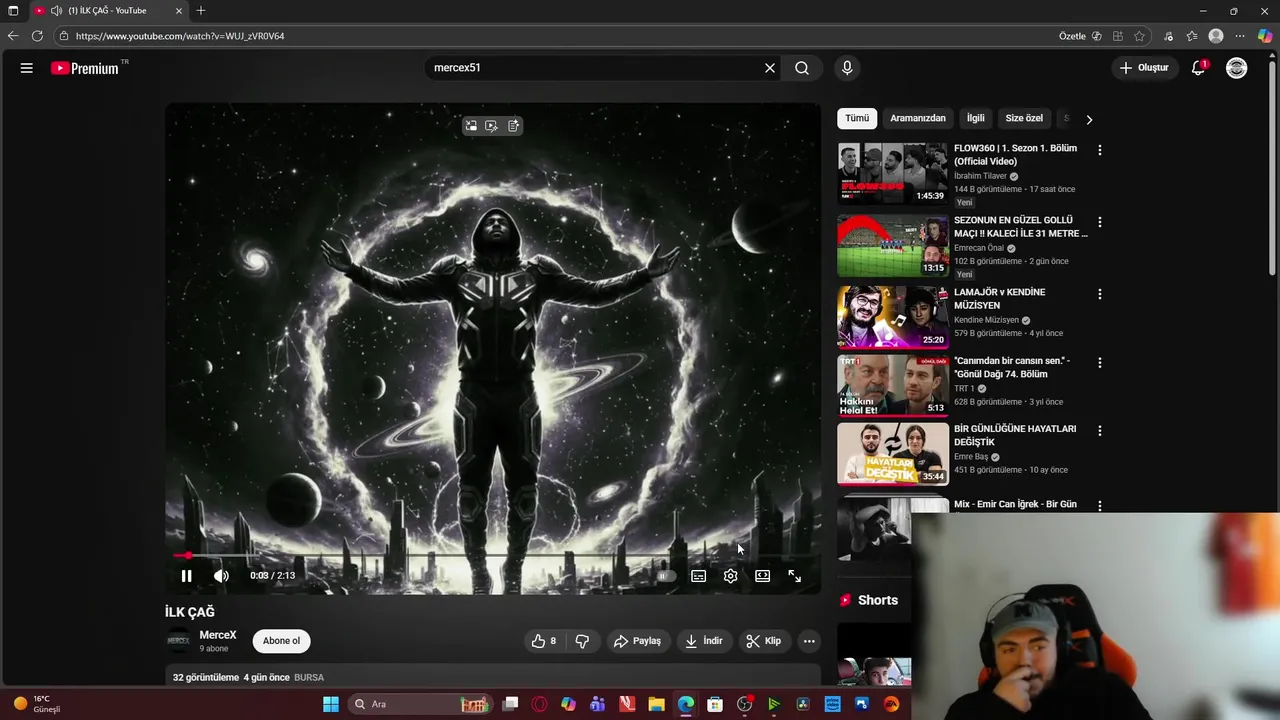Open the YouTube guide hamburger menu

click(27, 68)
